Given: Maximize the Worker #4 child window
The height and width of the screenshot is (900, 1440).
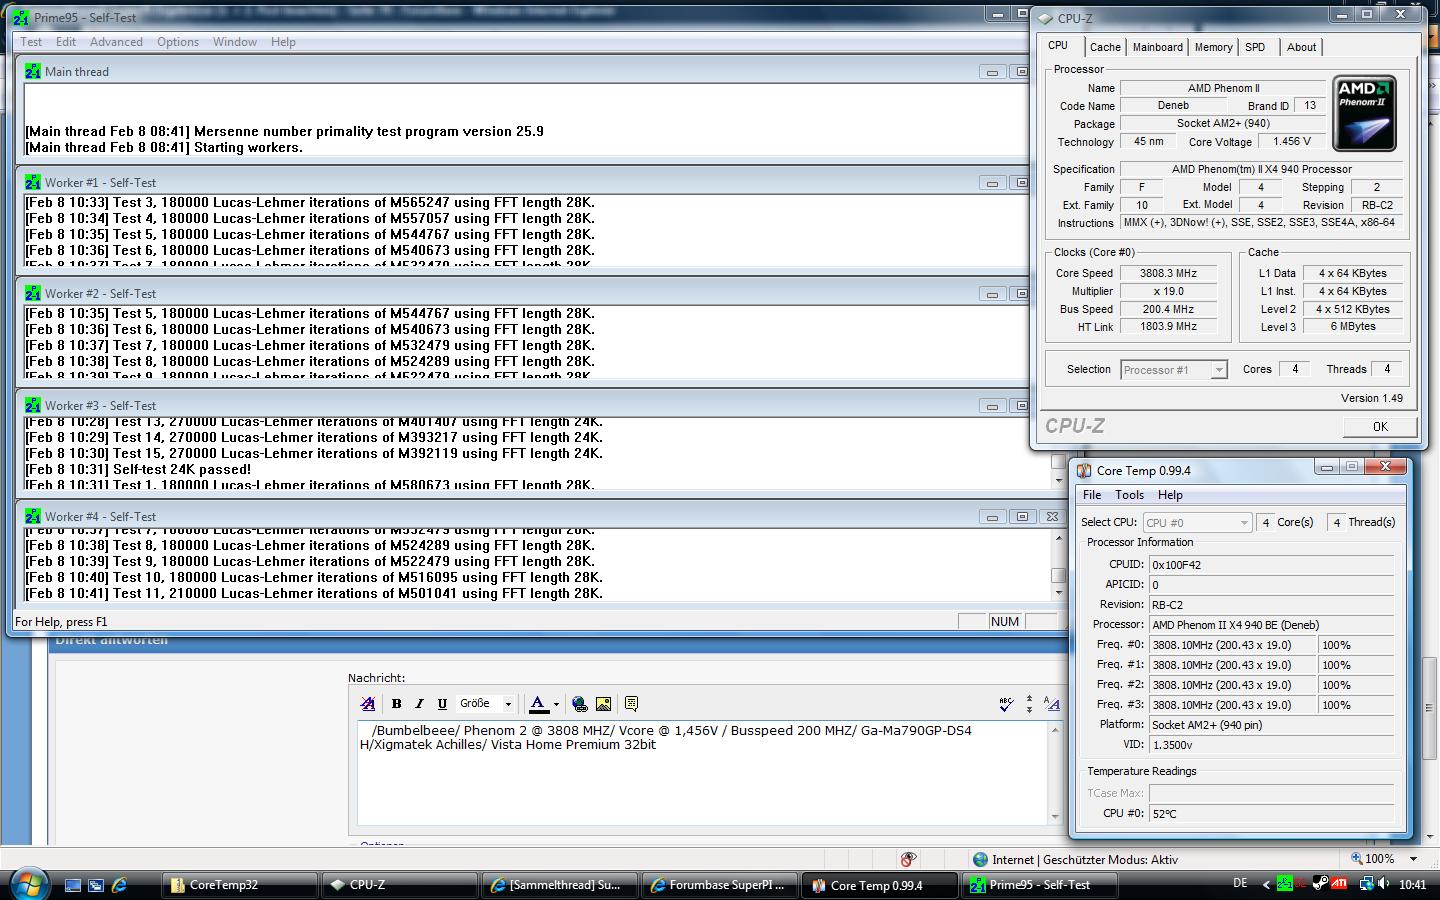Looking at the screenshot, I should point(1022,516).
